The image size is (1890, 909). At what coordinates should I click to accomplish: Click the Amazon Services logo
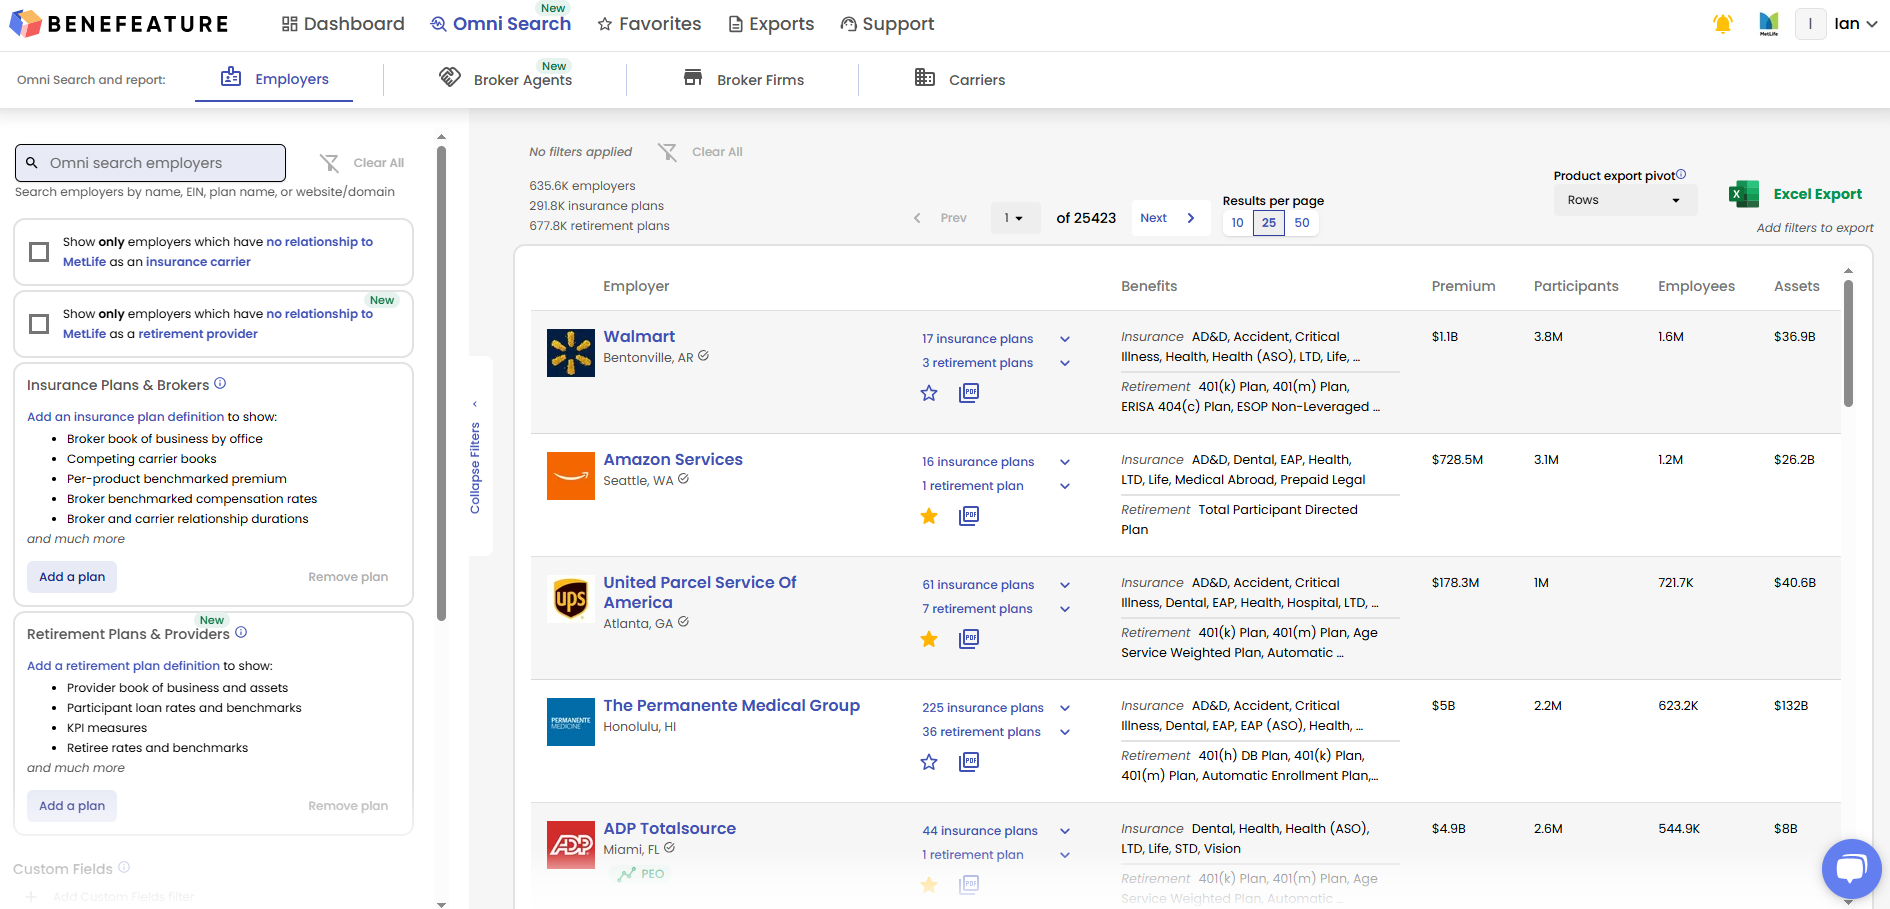pos(571,476)
